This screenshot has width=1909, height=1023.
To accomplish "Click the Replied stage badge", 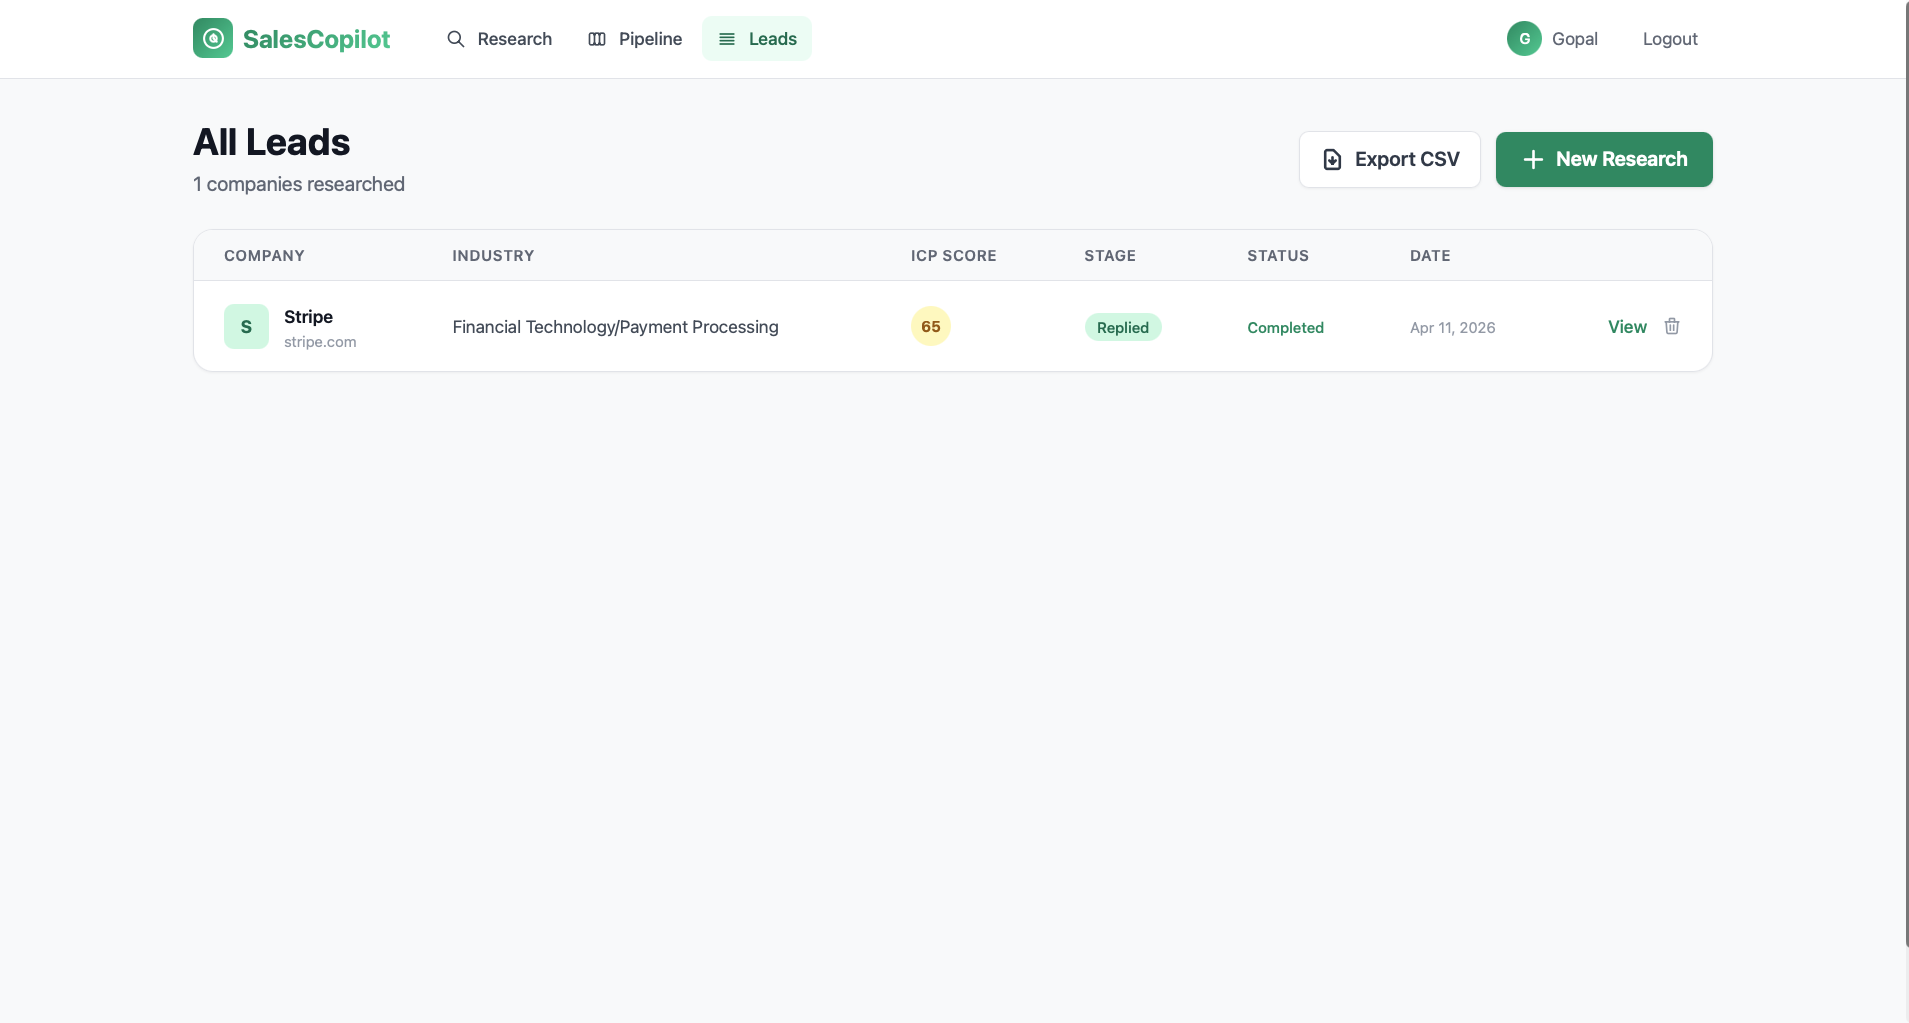I will tap(1122, 327).
